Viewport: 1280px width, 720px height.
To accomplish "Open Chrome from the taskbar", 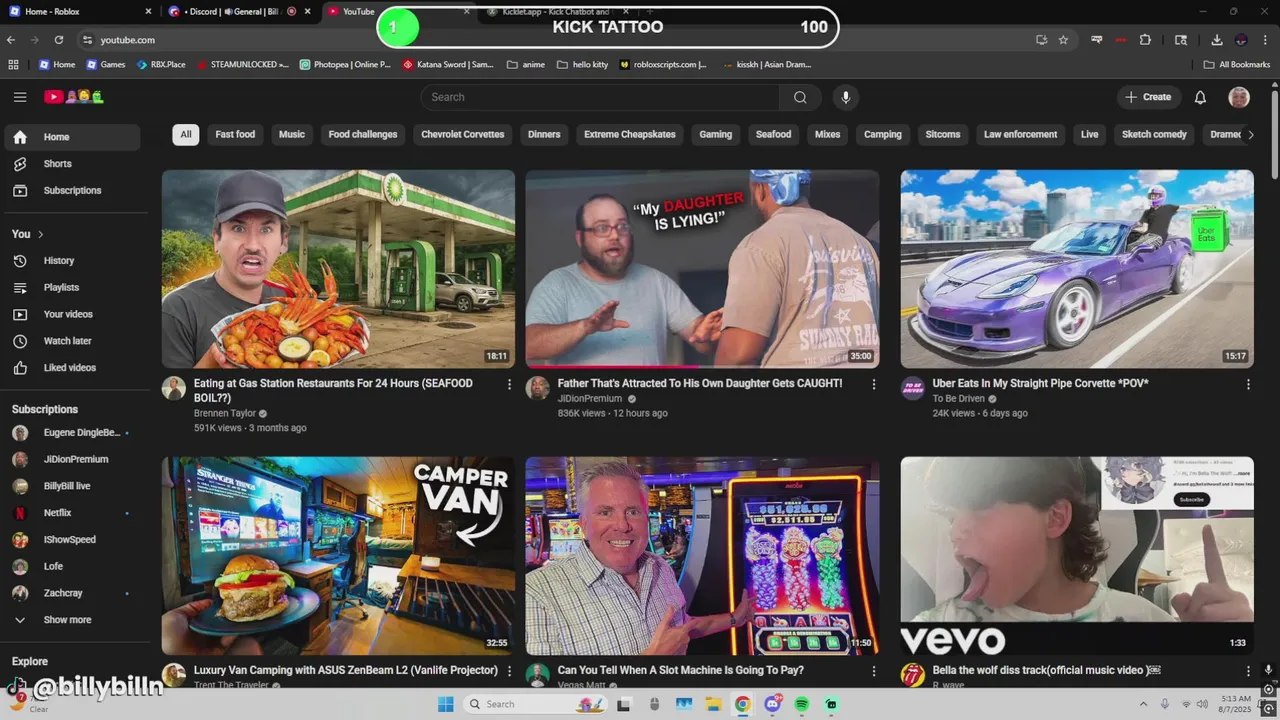I will click(743, 704).
